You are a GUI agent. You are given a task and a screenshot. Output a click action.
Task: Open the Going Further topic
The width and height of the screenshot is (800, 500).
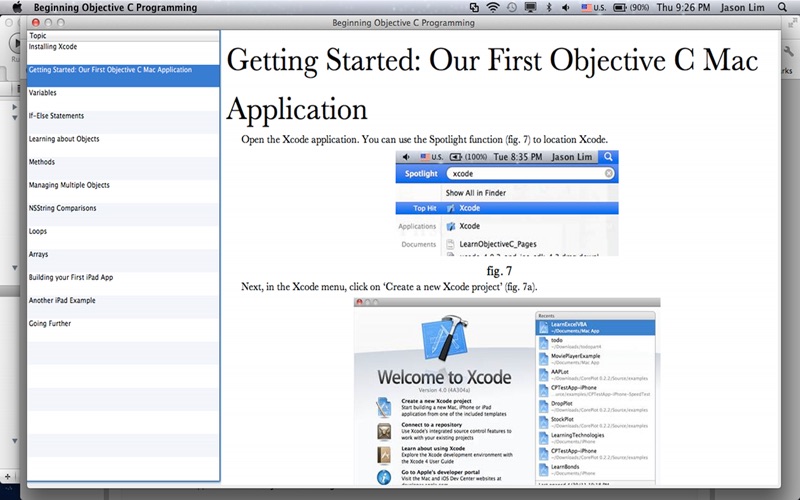49,324
